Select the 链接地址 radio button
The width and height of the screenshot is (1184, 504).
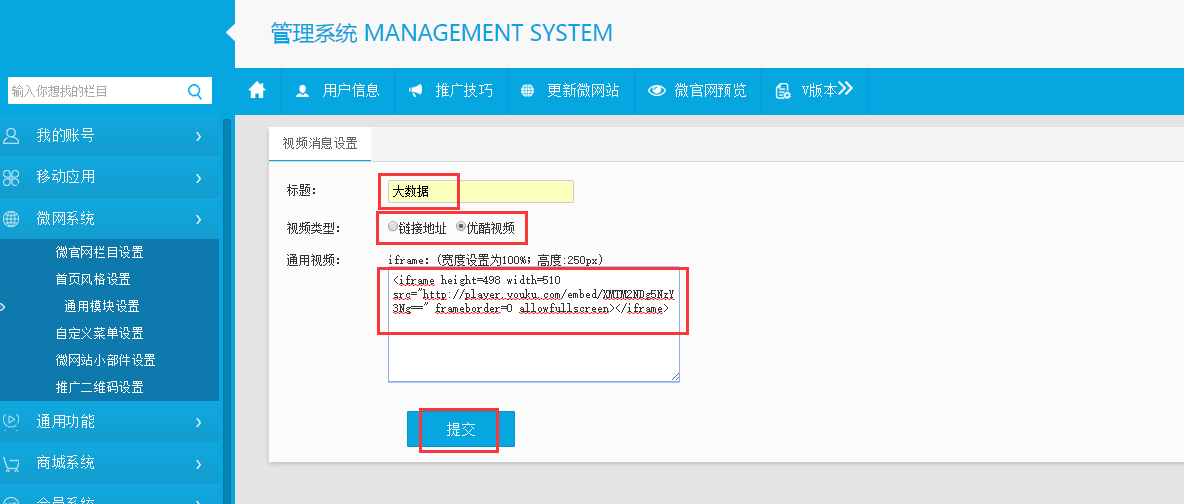tap(393, 227)
